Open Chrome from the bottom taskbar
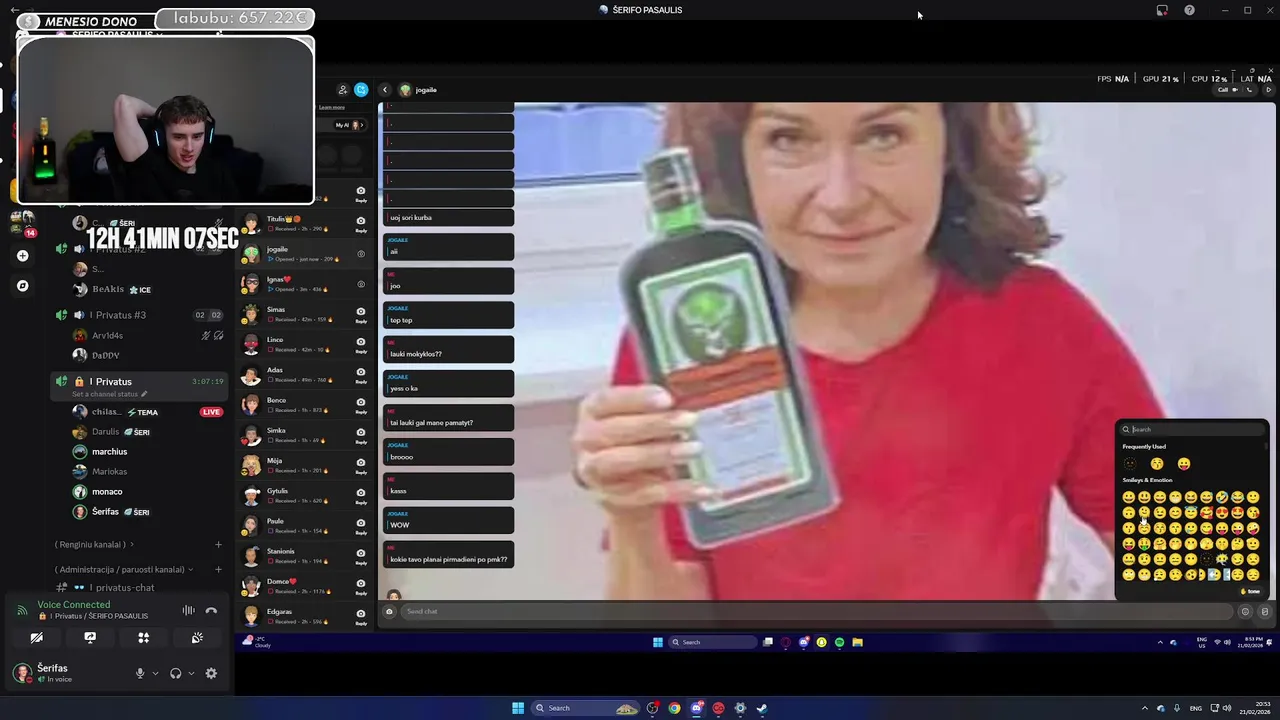 674,708
